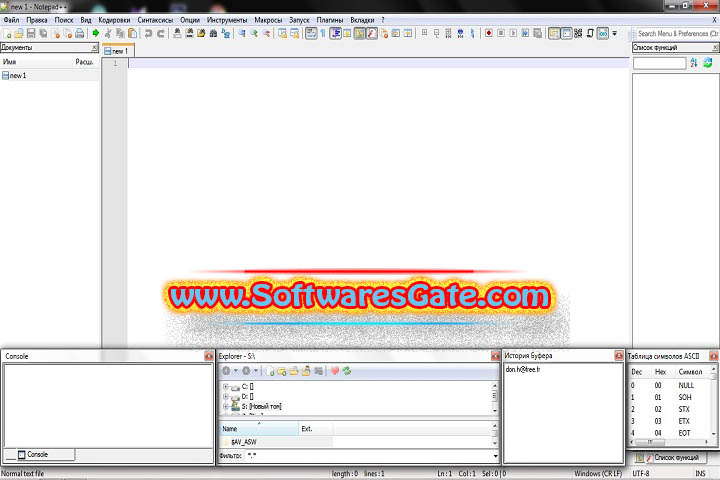Viewport: 720px width, 480px height.
Task: Click the heart favorites icon in Explorer
Action: click(335, 371)
